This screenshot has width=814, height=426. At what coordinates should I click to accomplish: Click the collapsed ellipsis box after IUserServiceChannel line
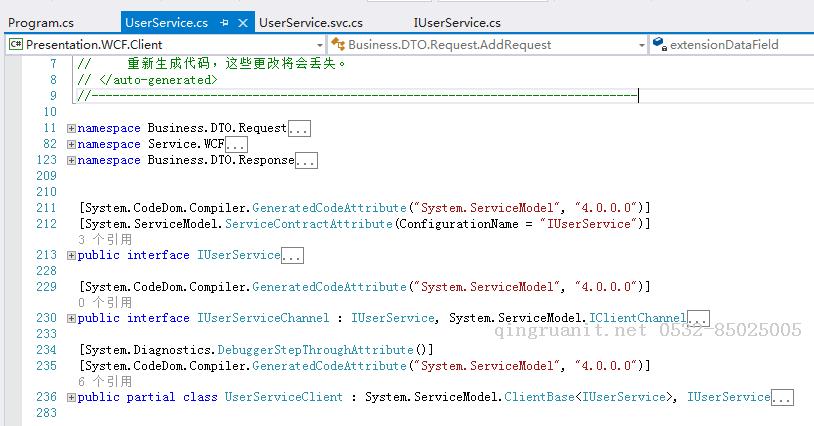698,319
